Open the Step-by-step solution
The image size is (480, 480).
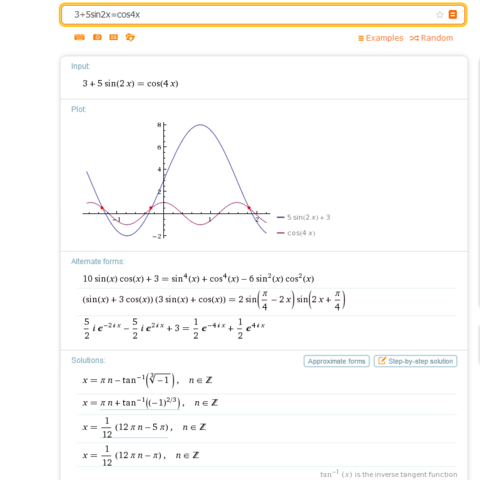(x=415, y=361)
